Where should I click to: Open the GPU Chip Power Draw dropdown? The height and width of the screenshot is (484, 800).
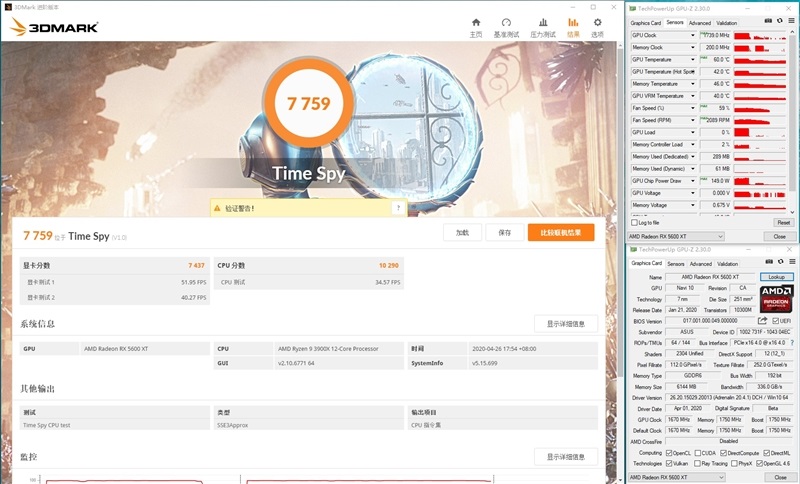[x=692, y=181]
